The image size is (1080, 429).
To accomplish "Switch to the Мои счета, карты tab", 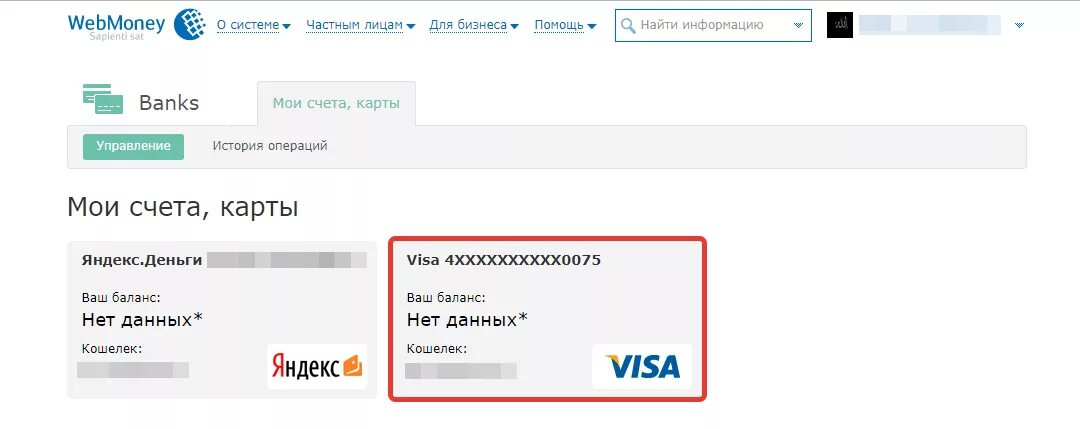I will (x=336, y=103).
